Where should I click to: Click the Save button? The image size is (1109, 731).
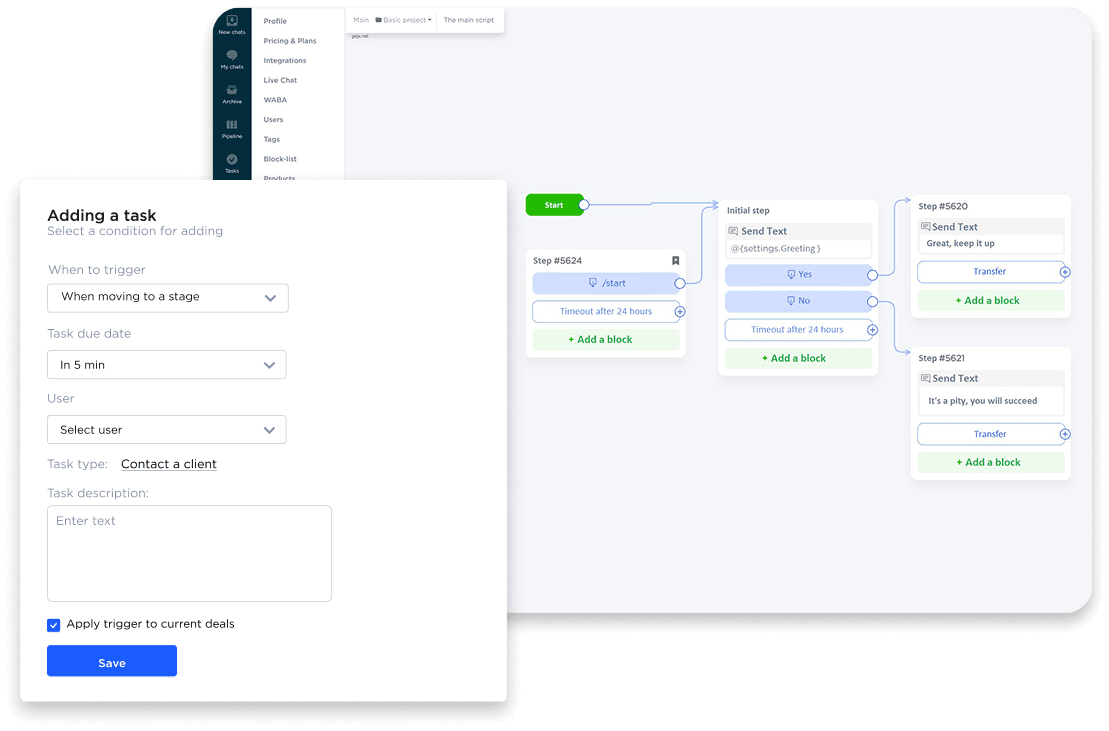(x=112, y=661)
